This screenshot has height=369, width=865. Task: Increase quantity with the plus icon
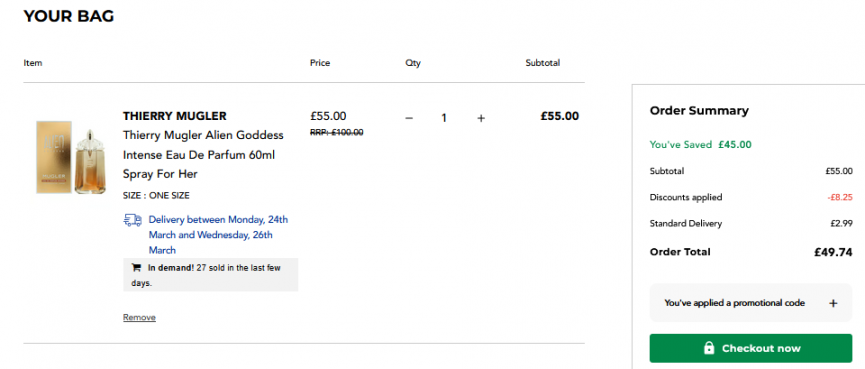(x=481, y=118)
